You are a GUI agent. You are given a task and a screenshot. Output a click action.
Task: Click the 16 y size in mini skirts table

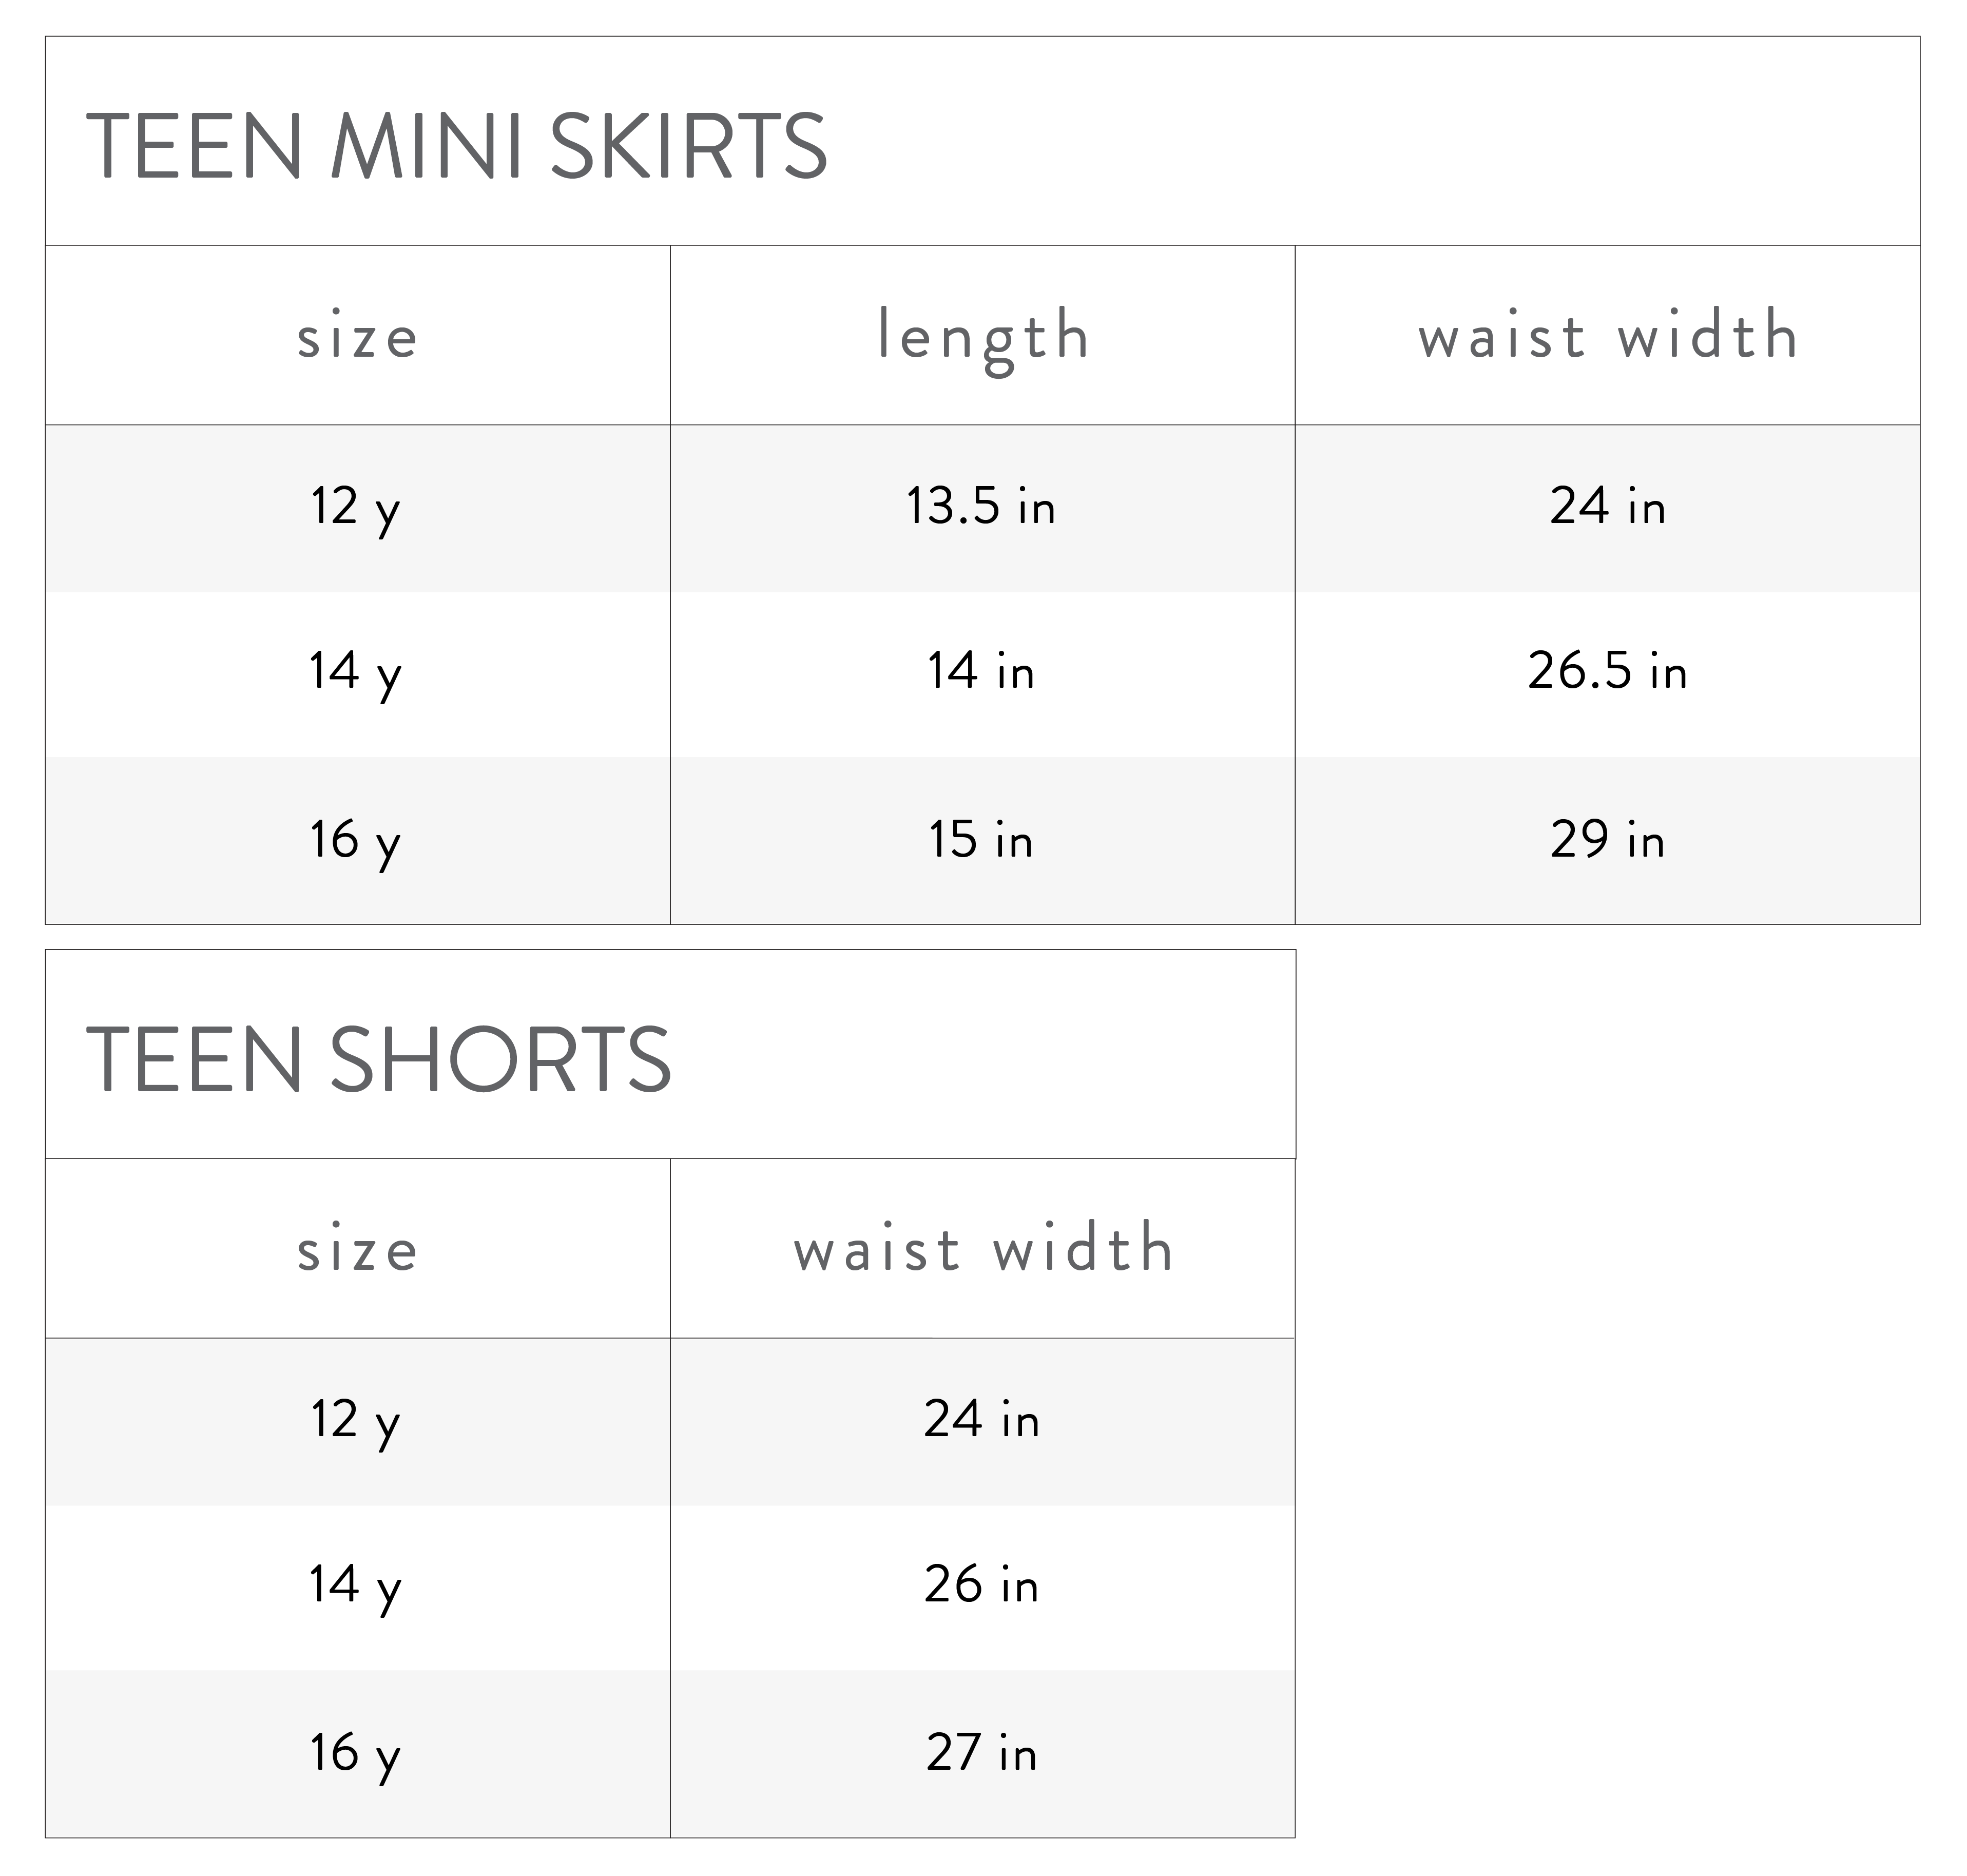tap(356, 840)
